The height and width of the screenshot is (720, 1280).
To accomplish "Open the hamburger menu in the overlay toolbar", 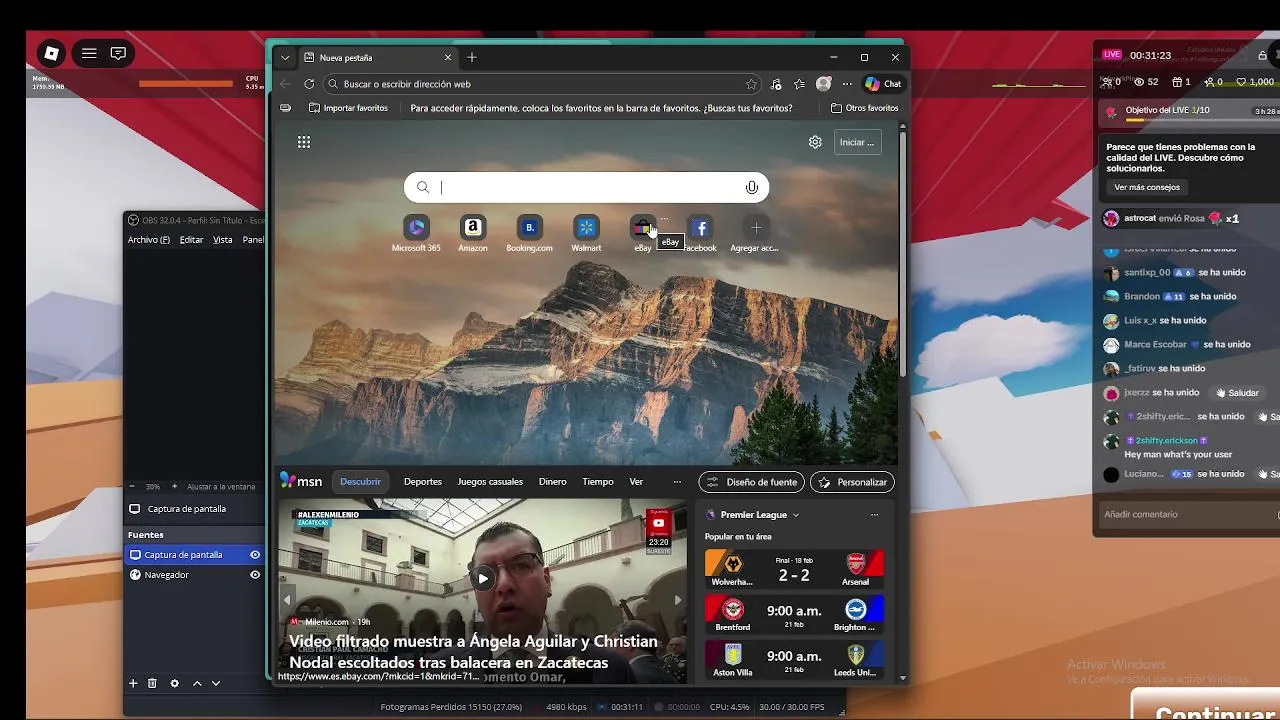I will (89, 53).
